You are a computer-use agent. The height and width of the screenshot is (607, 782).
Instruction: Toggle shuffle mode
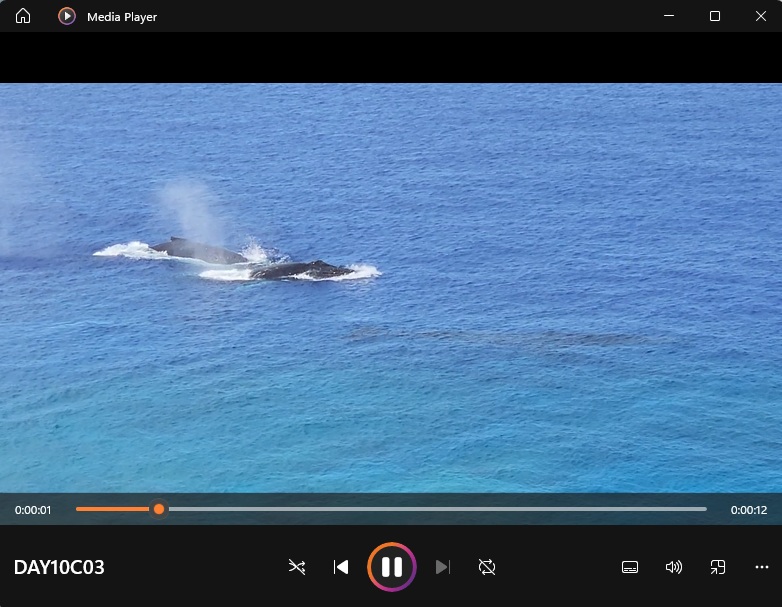click(297, 567)
